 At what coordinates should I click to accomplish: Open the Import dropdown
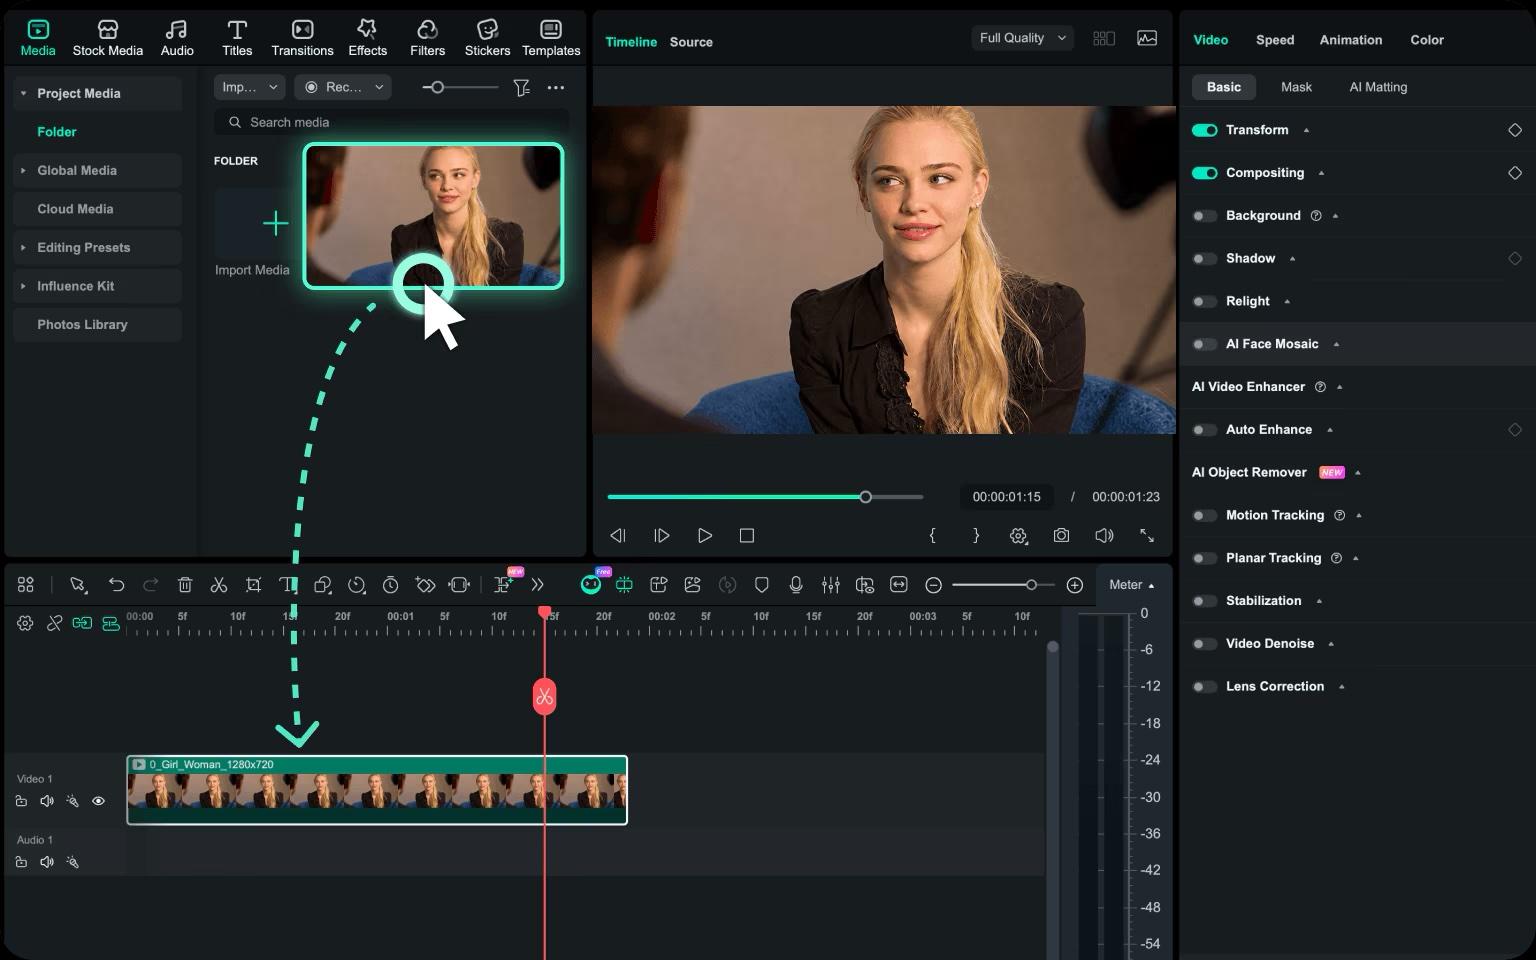tap(249, 87)
